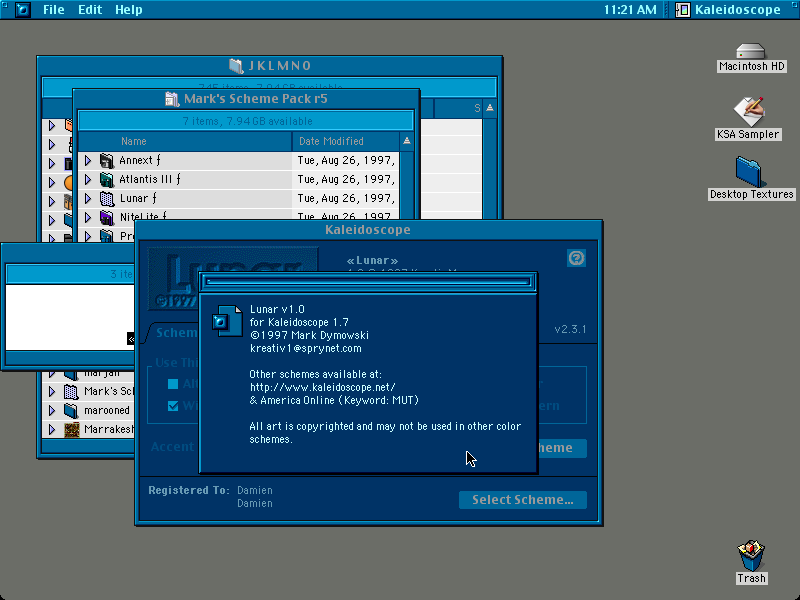This screenshot has height=600, width=800.
Task: Open the Edit menu
Action: (90, 10)
